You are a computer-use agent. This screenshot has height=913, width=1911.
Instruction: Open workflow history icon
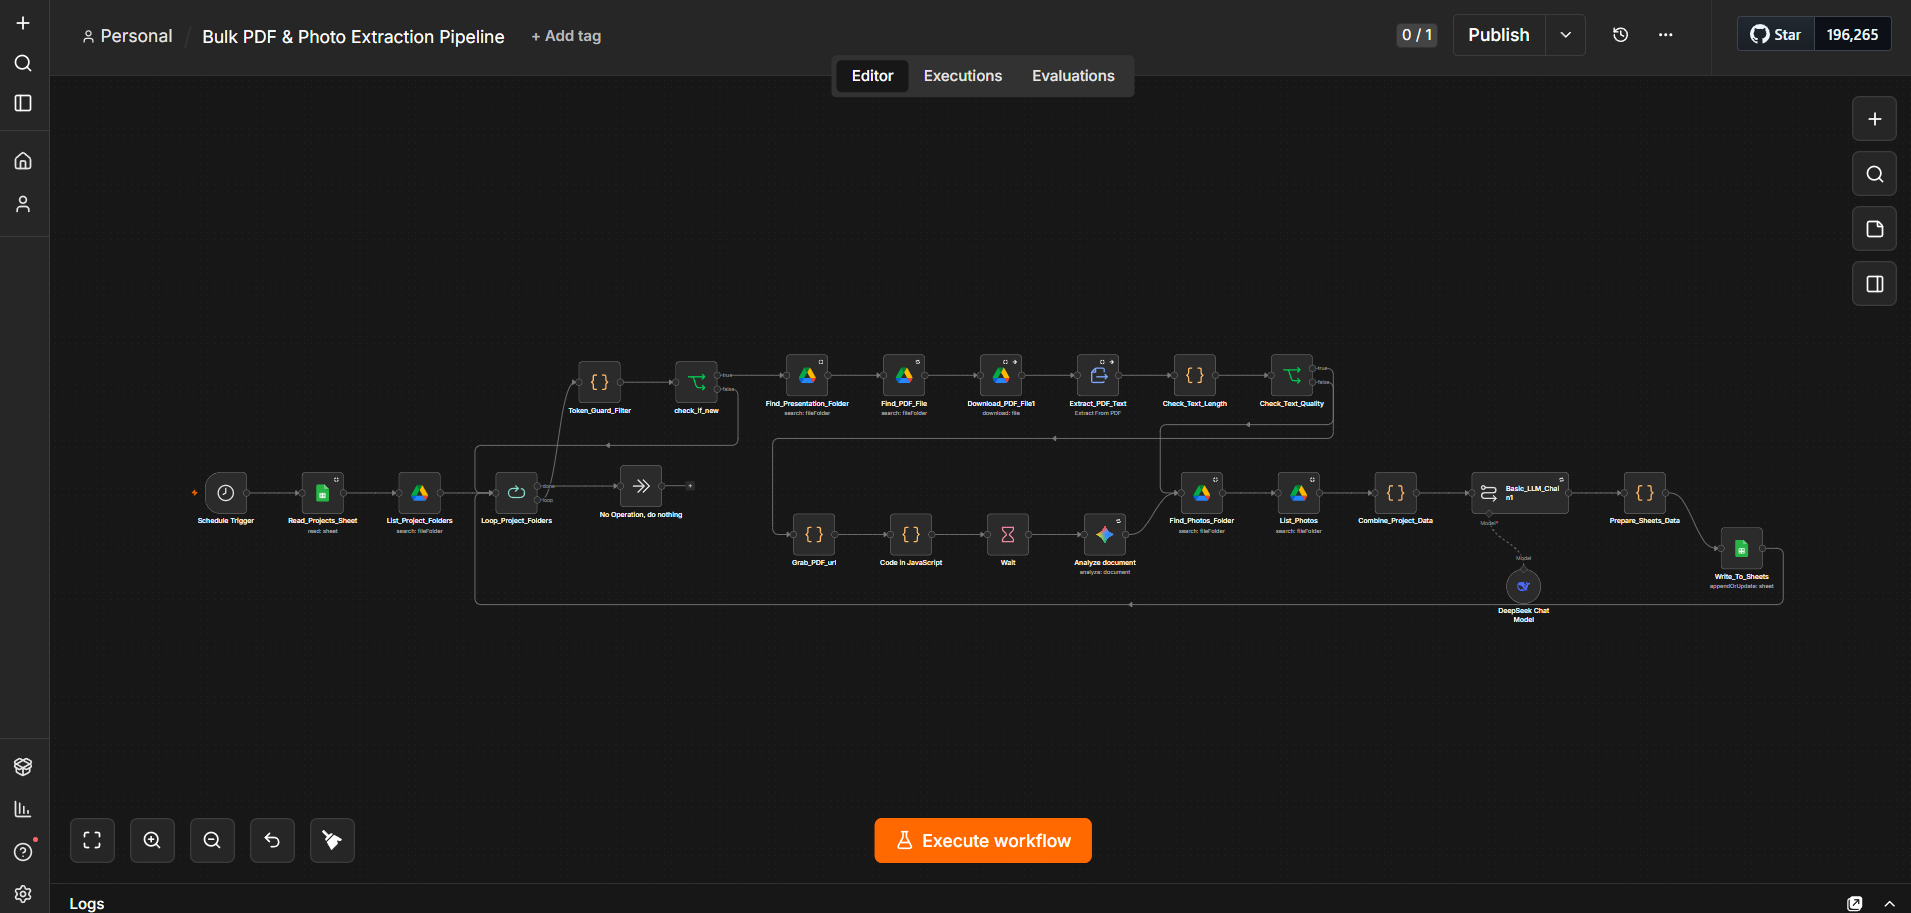1621,35
